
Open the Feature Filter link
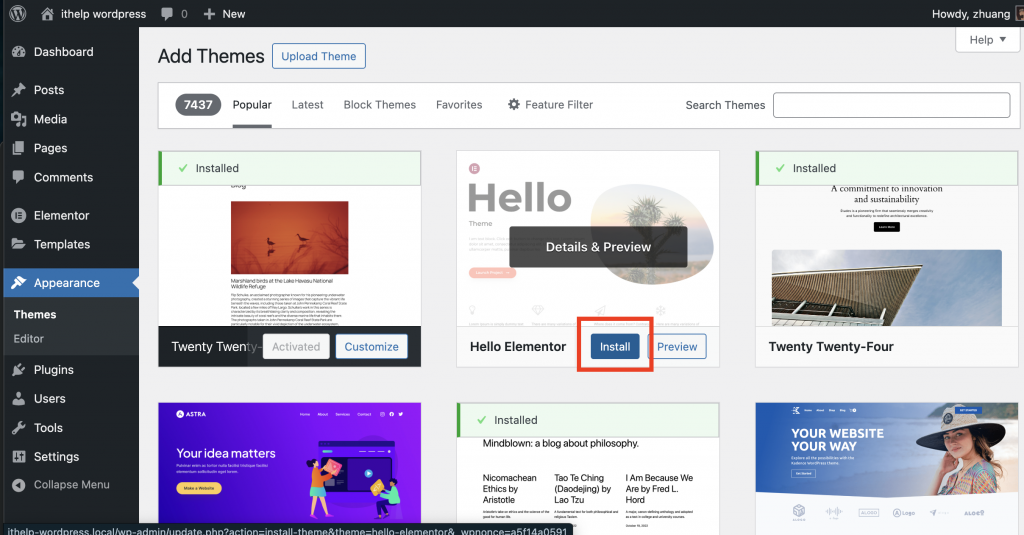click(x=551, y=105)
